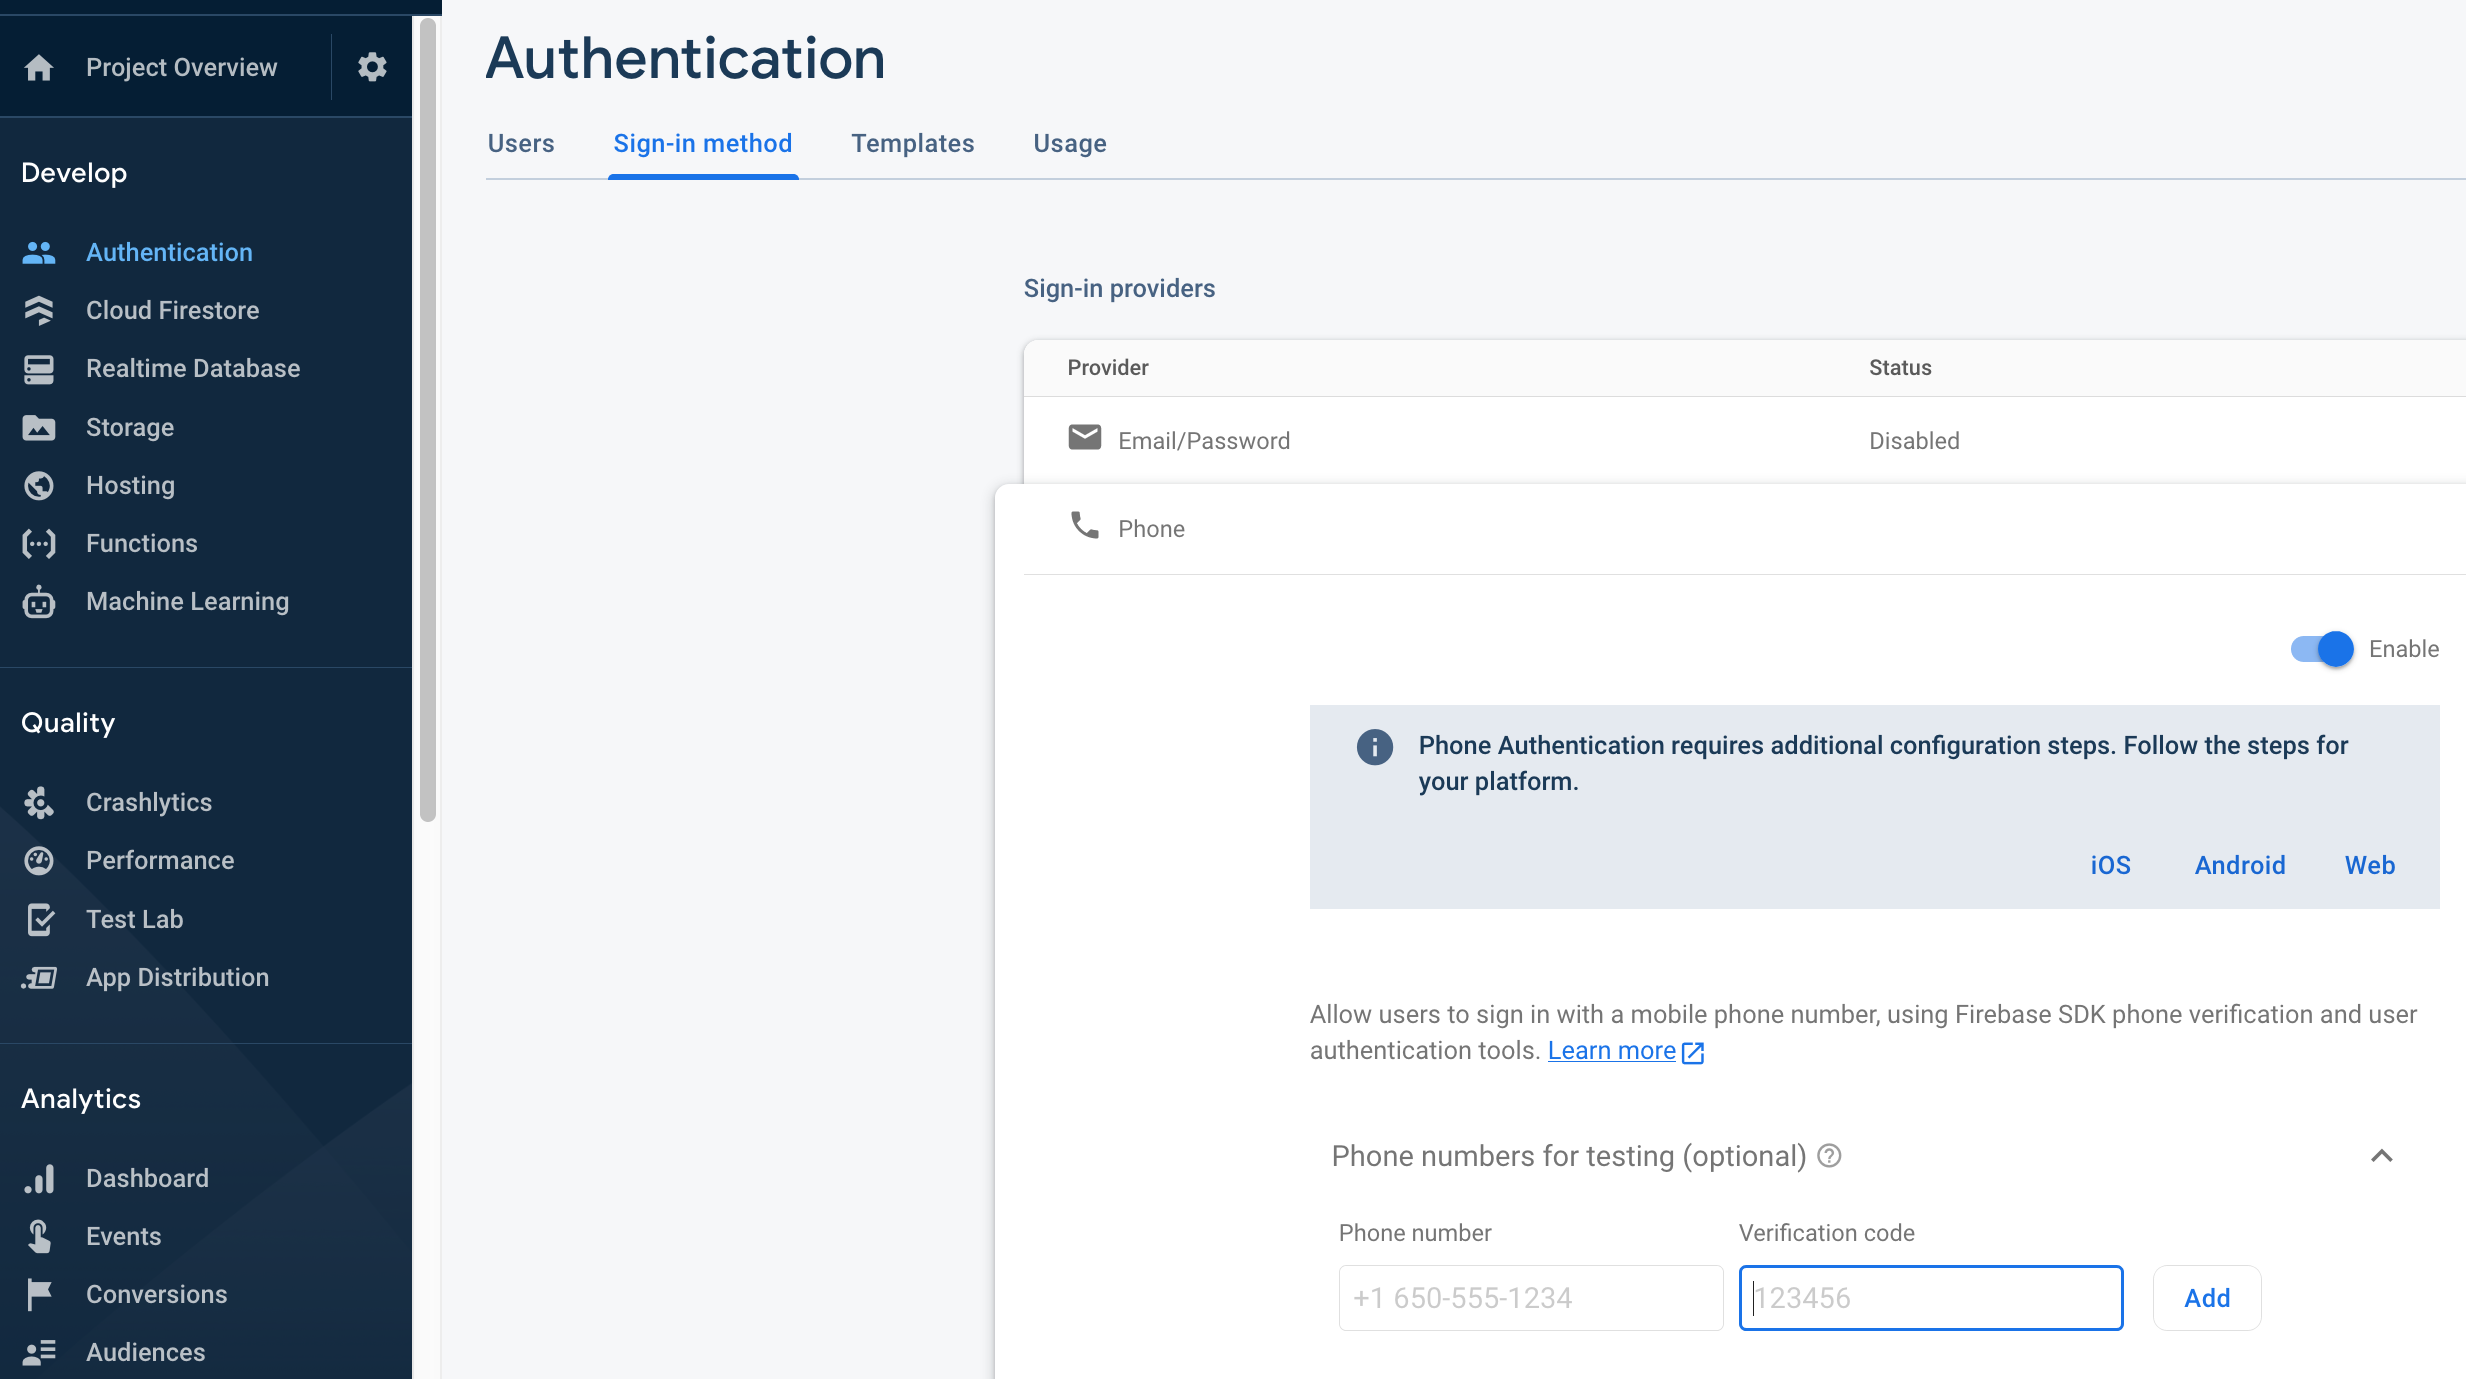Click the Cloud Firestore icon
This screenshot has height=1379, width=2466.
tap(39, 311)
